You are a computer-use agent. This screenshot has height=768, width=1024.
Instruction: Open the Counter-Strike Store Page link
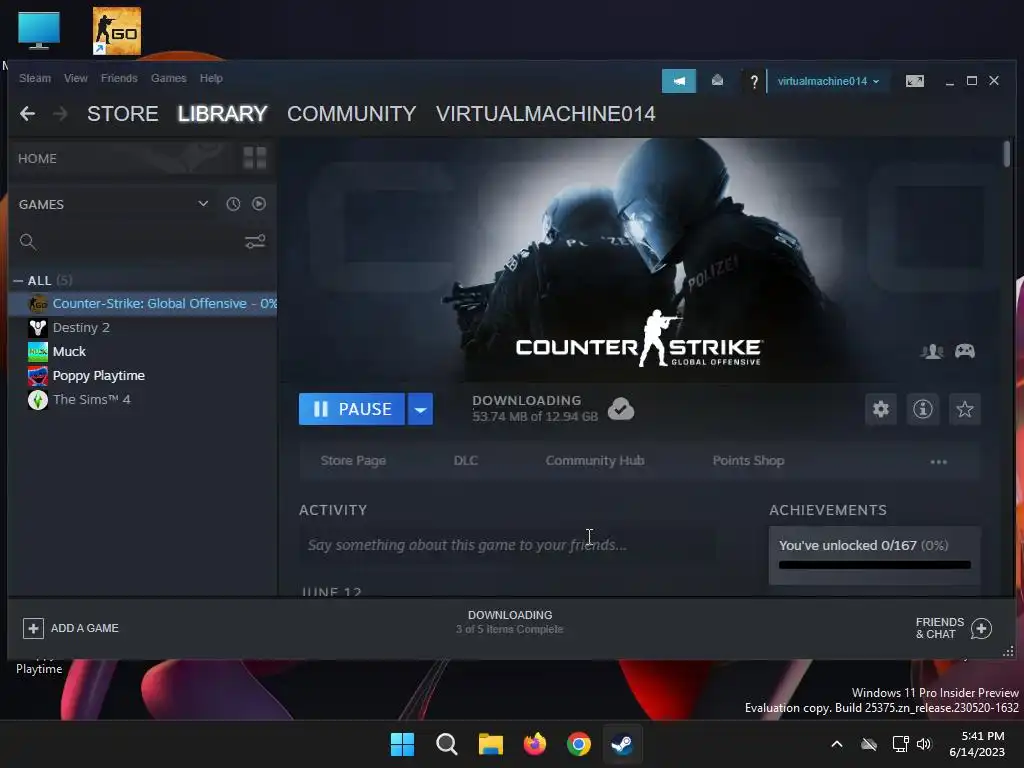(353, 460)
